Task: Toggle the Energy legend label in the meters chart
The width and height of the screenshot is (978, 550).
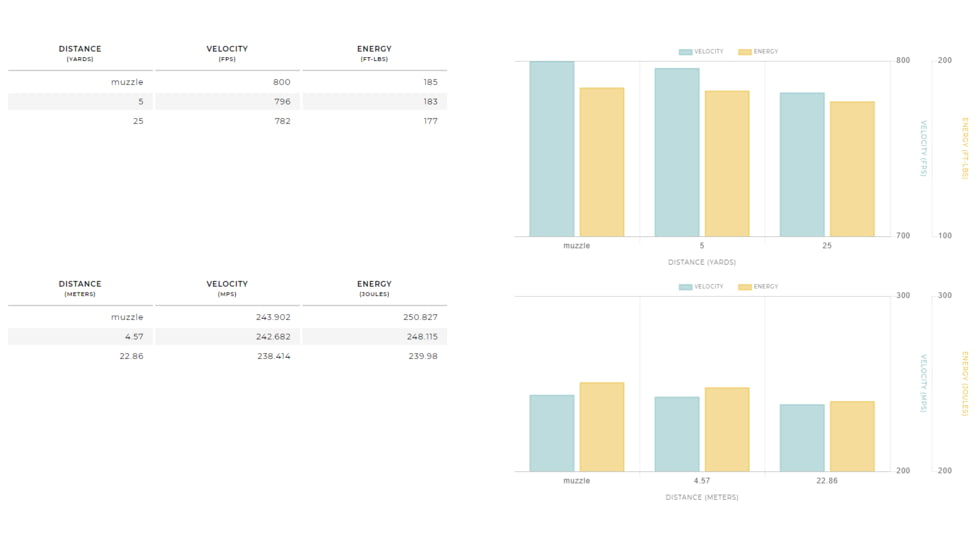Action: pyautogui.click(x=766, y=287)
